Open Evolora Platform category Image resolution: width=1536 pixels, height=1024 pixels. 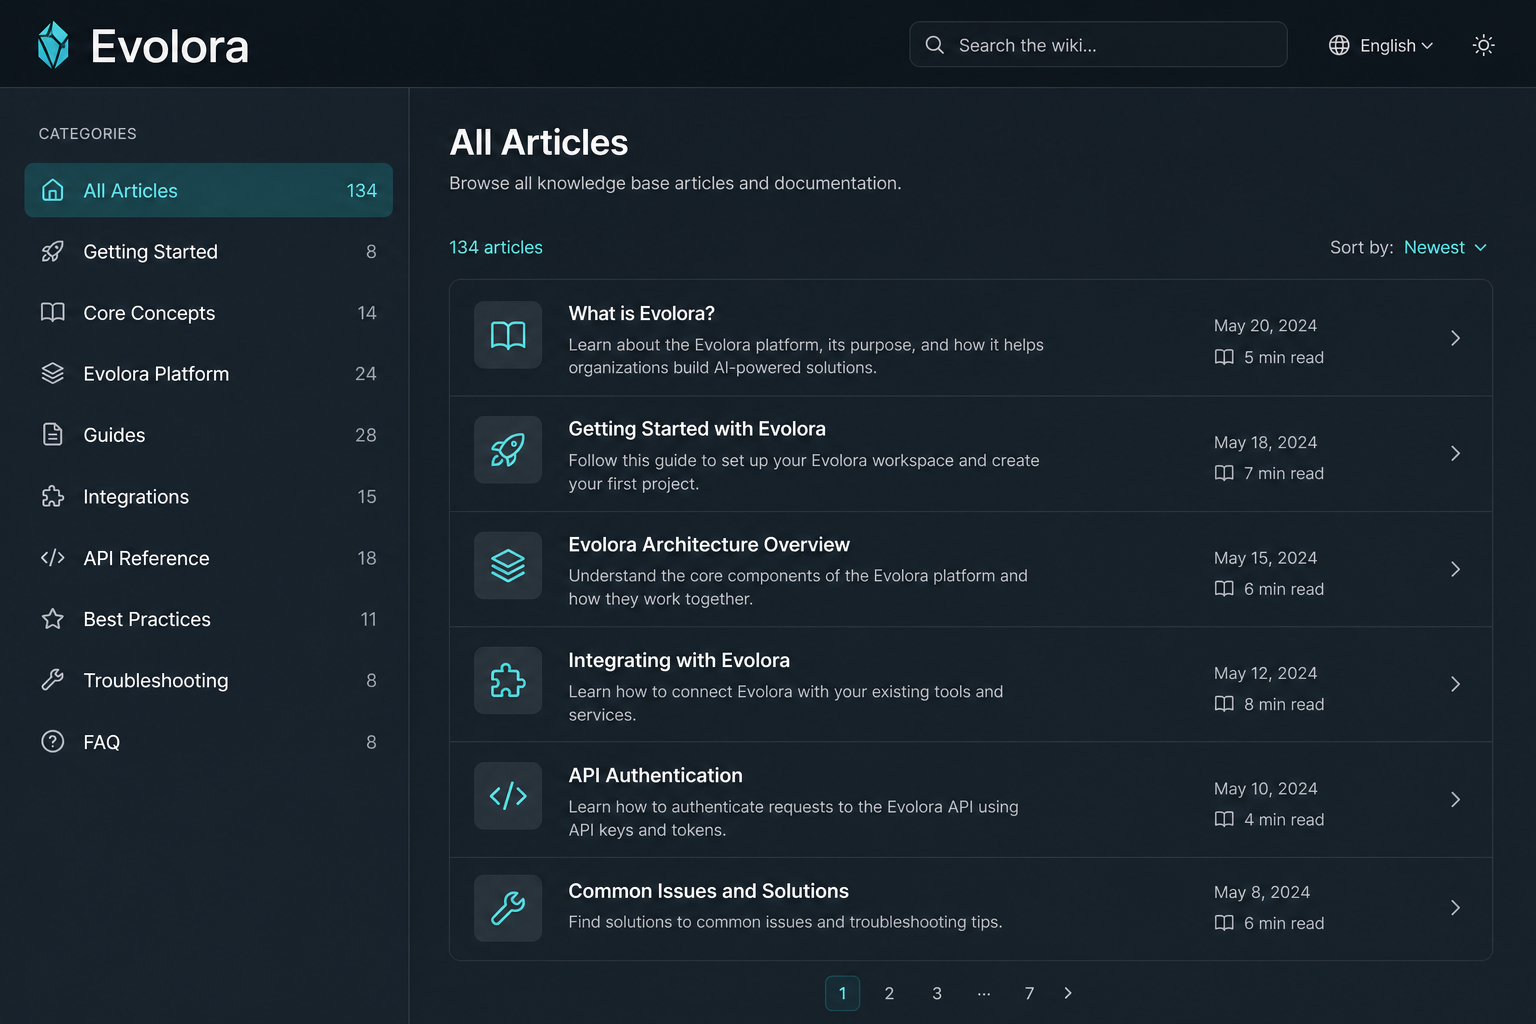pyautogui.click(x=208, y=374)
